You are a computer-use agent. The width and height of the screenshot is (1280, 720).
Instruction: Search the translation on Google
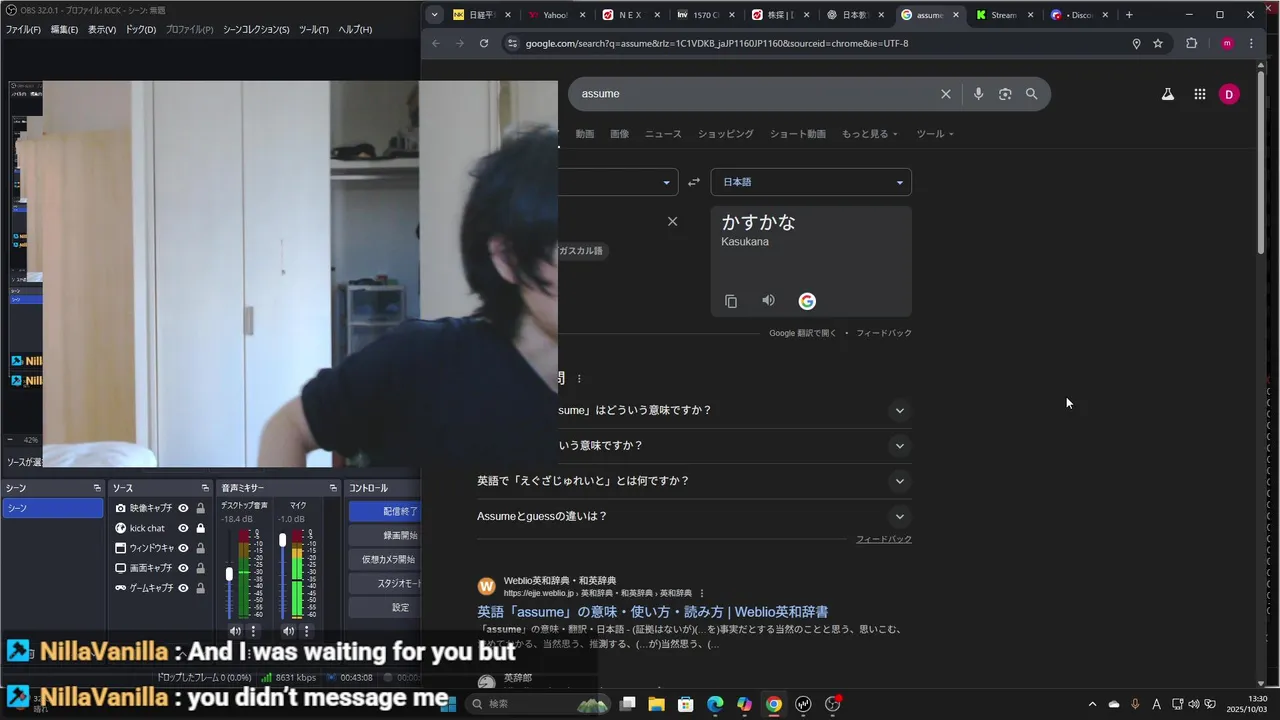(807, 301)
